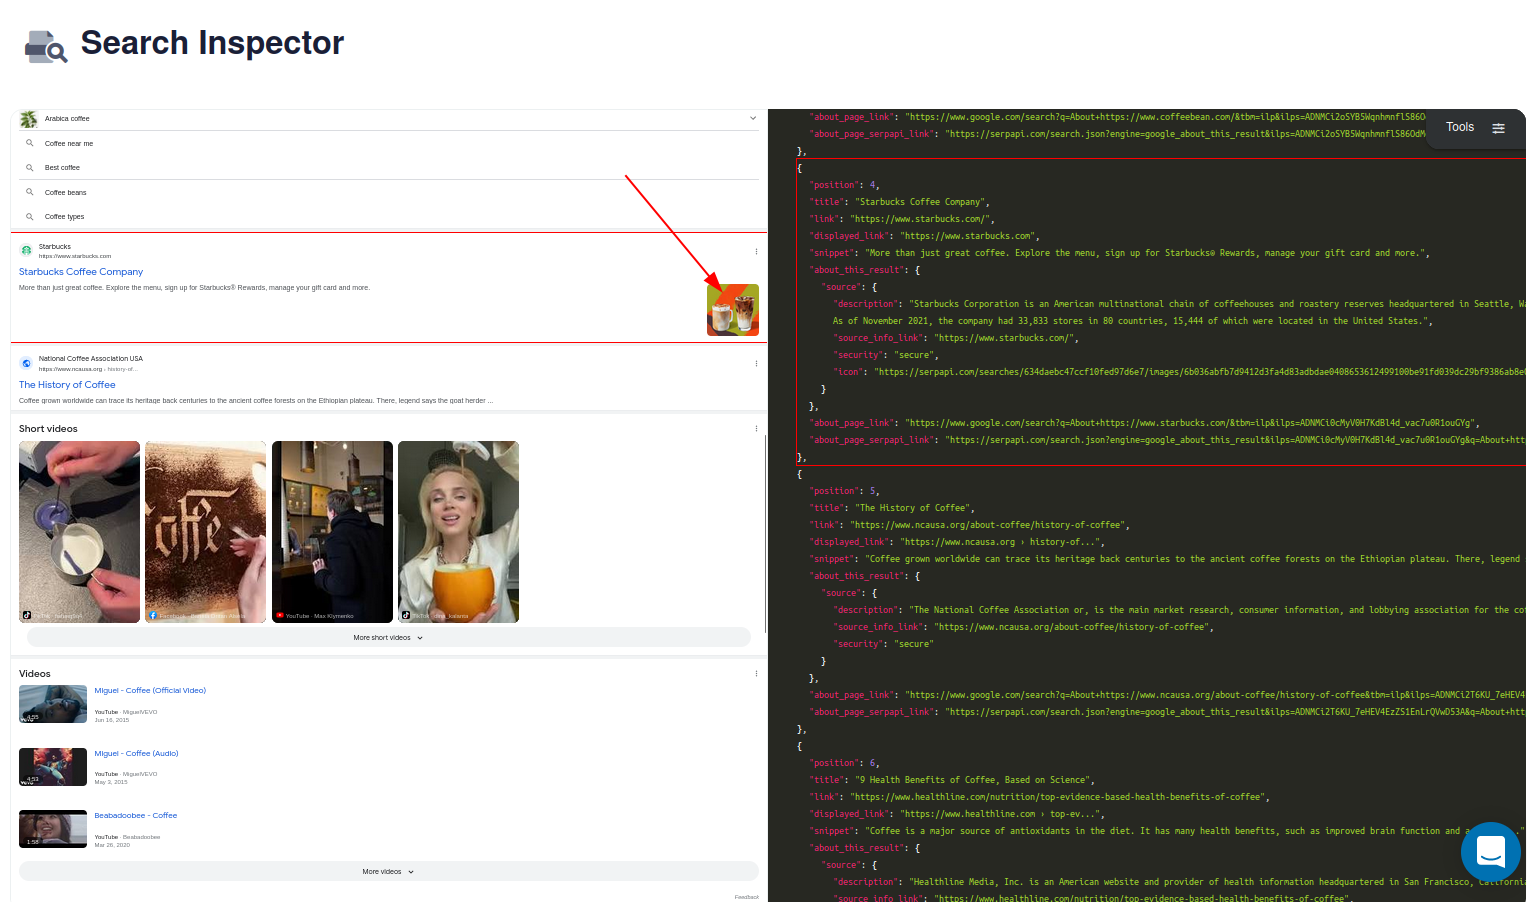This screenshot has height=902, width=1527.
Task: Expand More short videos
Action: [x=387, y=637]
